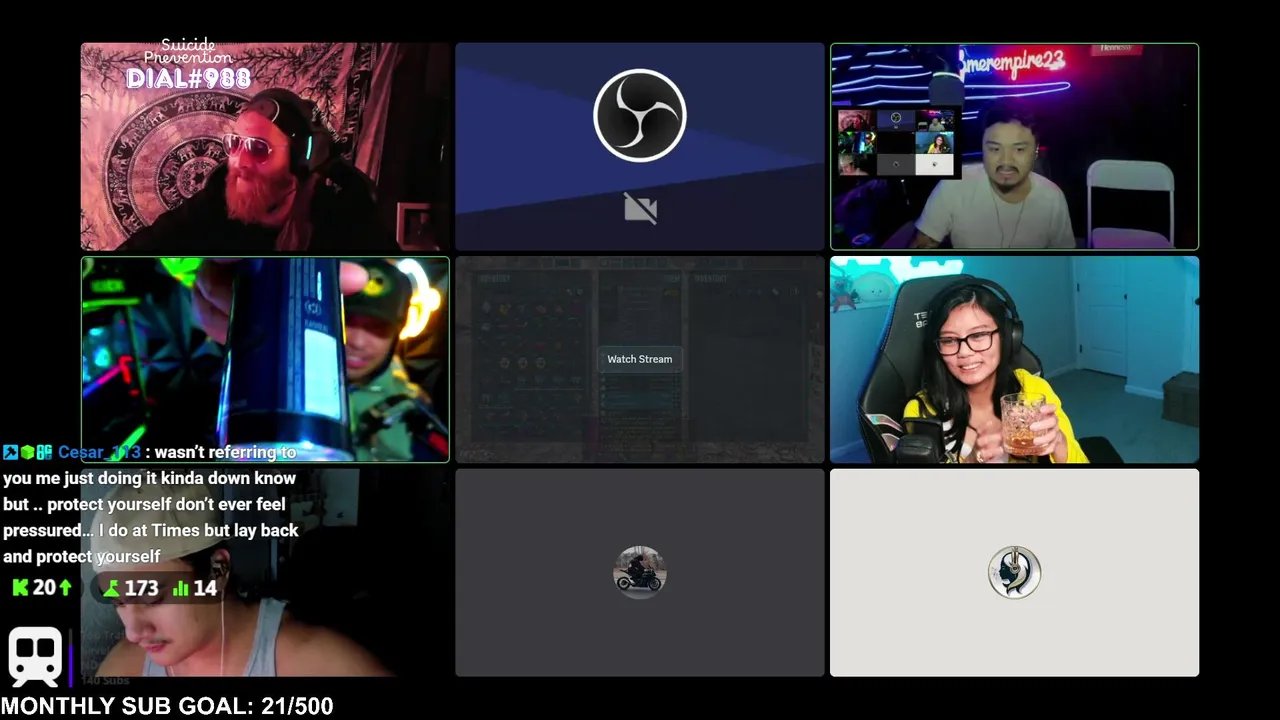Click the DIAL#988 overlay text
The height and width of the screenshot is (720, 1280).
click(x=189, y=78)
